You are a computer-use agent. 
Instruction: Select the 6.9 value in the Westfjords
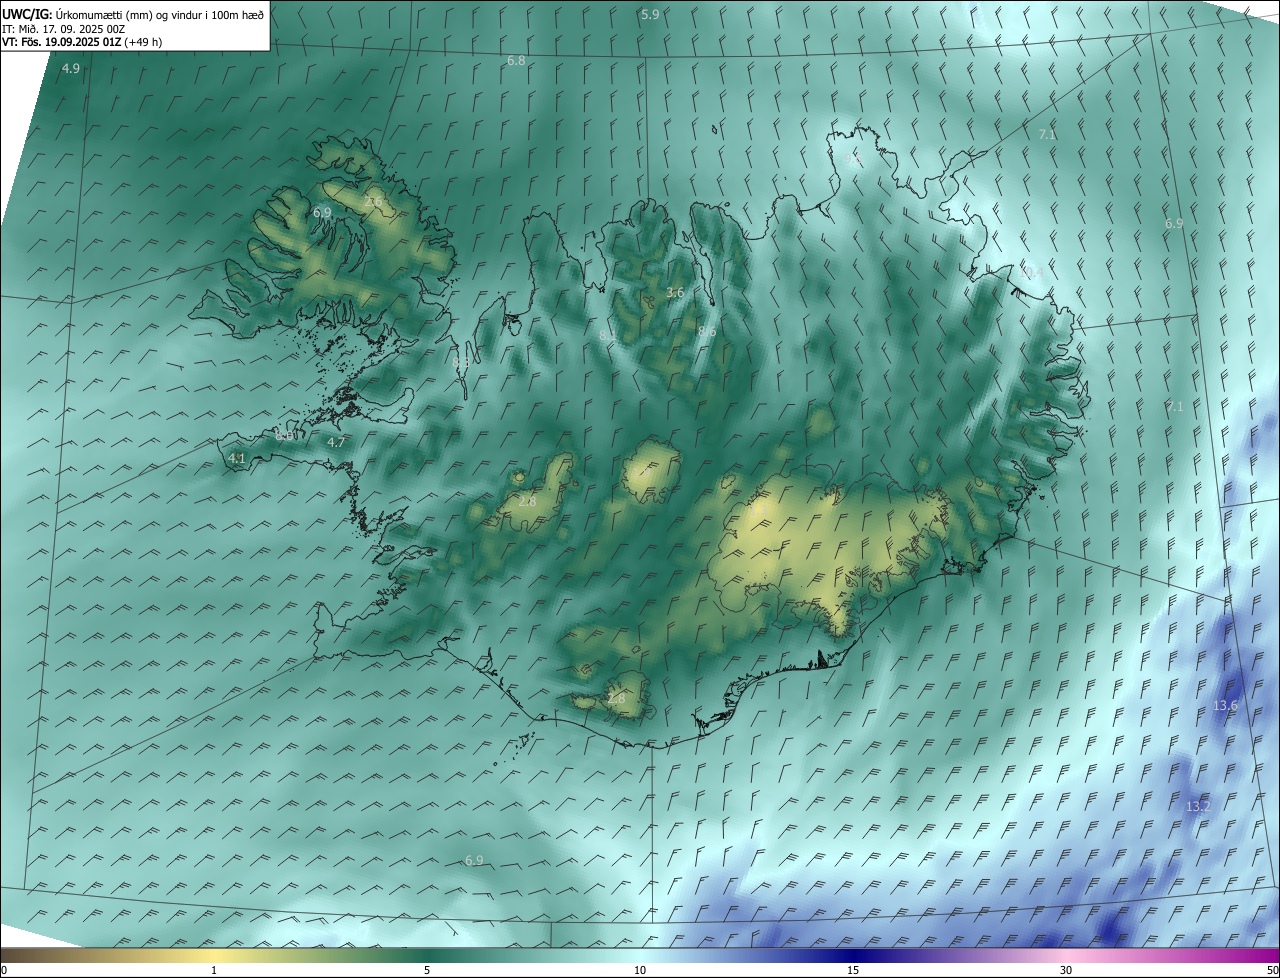coord(322,213)
